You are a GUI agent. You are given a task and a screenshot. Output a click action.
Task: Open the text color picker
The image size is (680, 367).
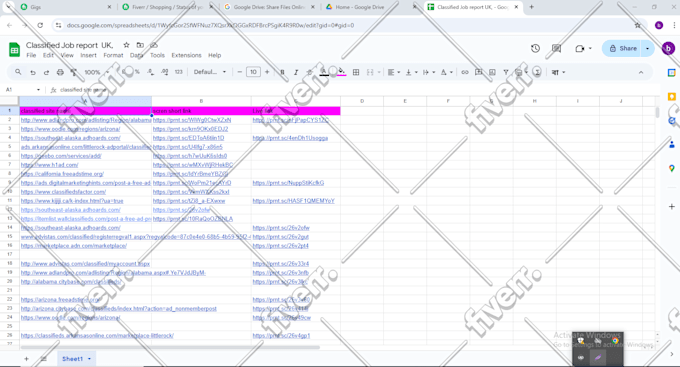(324, 72)
